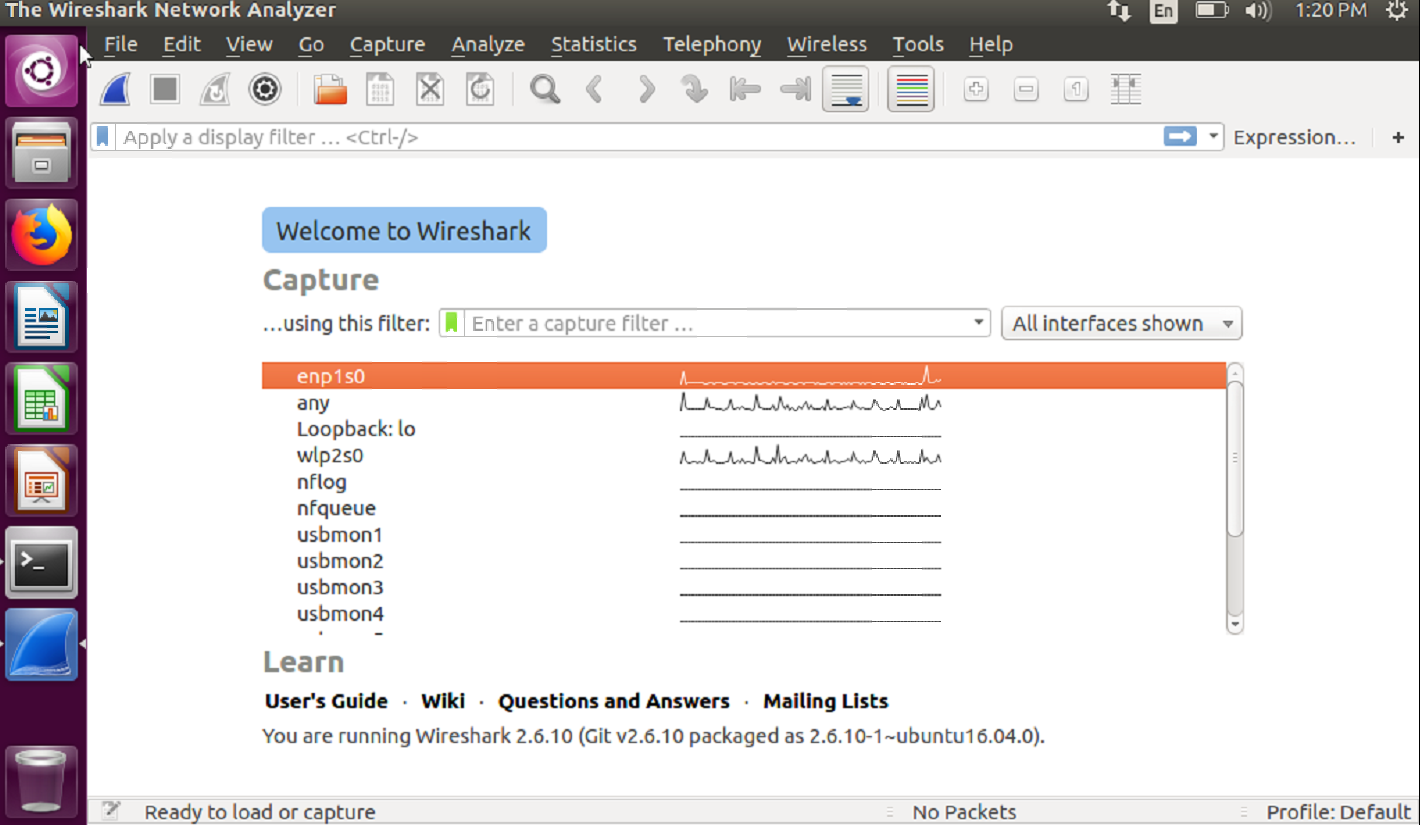This screenshot has width=1420, height=825.
Task: Zoom in the main window text
Action: tap(976, 90)
